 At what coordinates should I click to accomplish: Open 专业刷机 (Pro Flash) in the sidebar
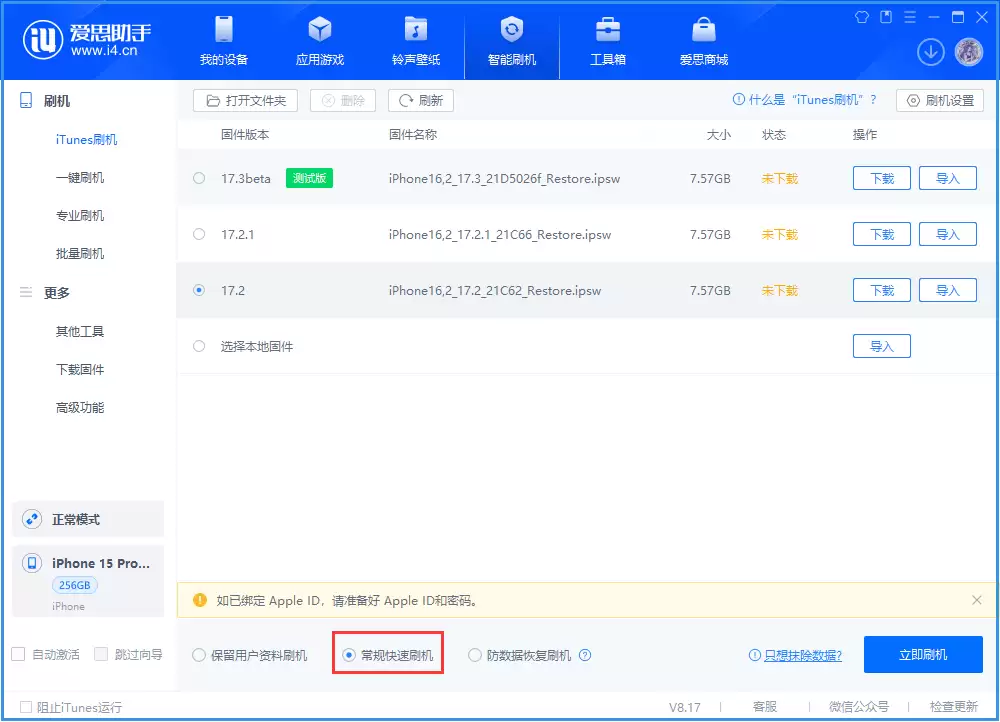coord(80,216)
